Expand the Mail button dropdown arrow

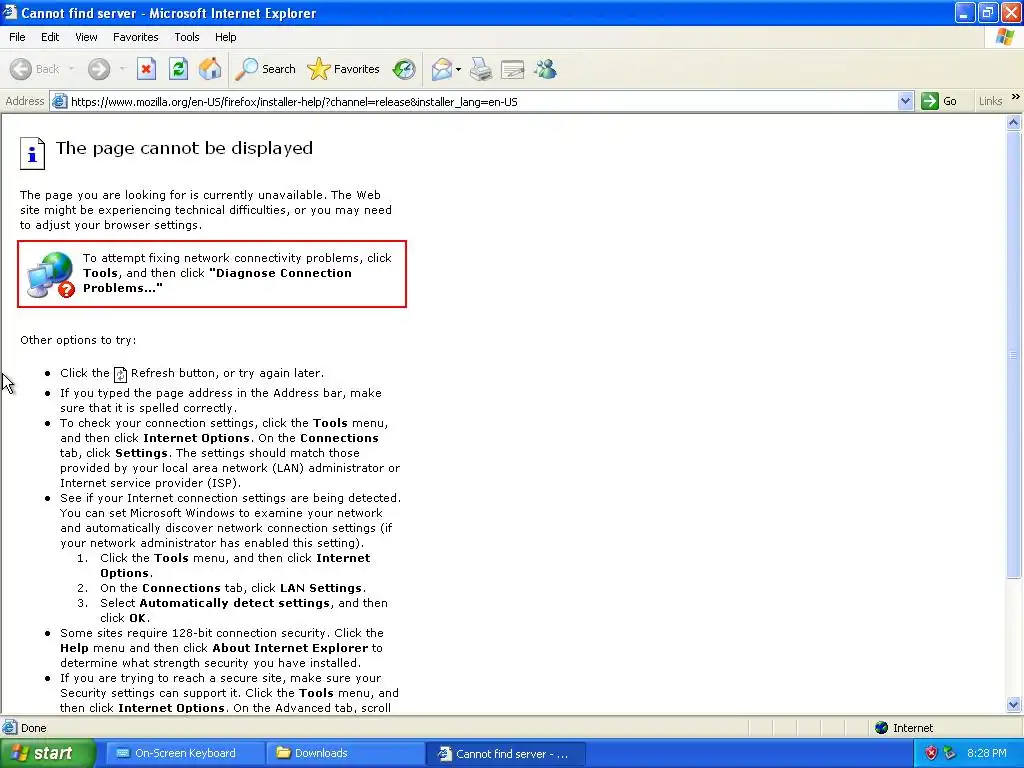pos(458,69)
